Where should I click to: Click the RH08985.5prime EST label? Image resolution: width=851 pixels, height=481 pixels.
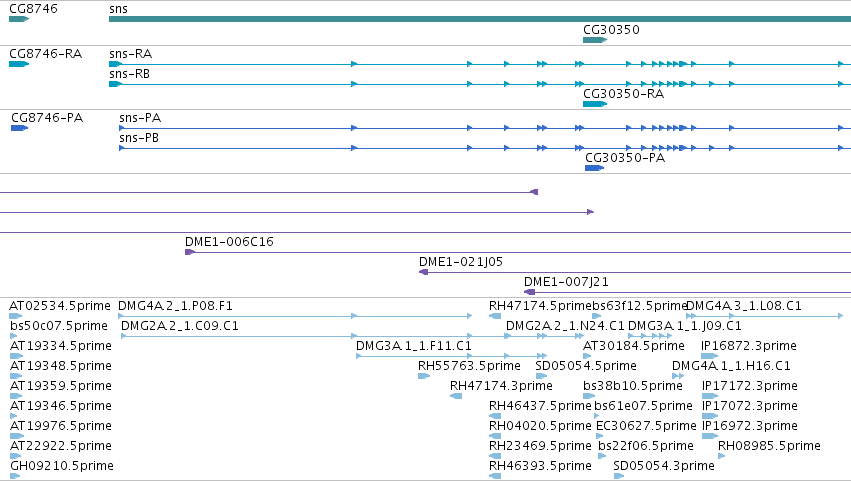769,446
